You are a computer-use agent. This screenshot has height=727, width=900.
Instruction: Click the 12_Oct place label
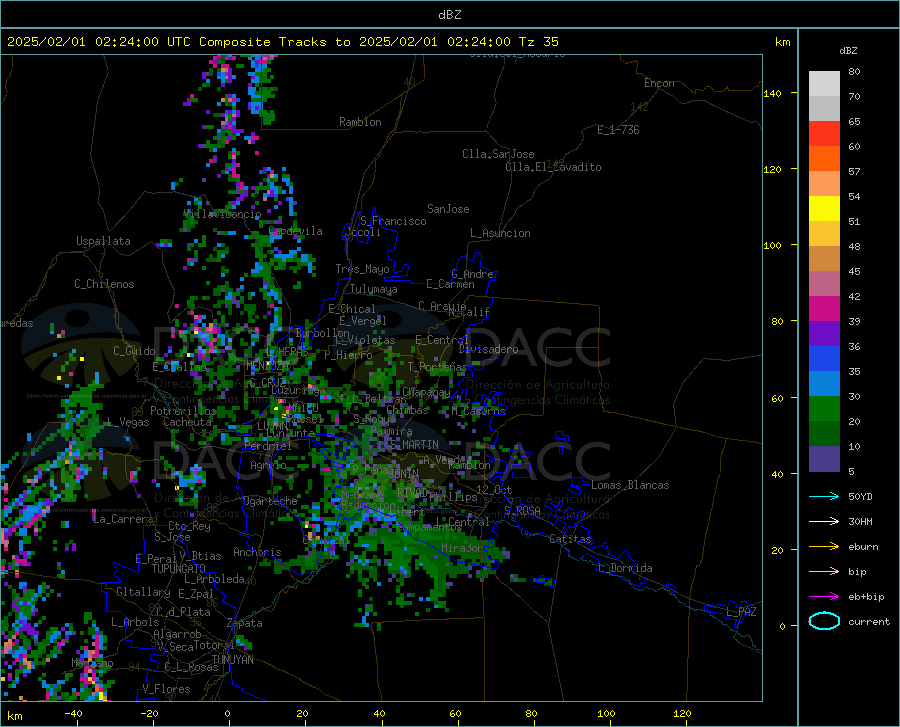(x=494, y=489)
